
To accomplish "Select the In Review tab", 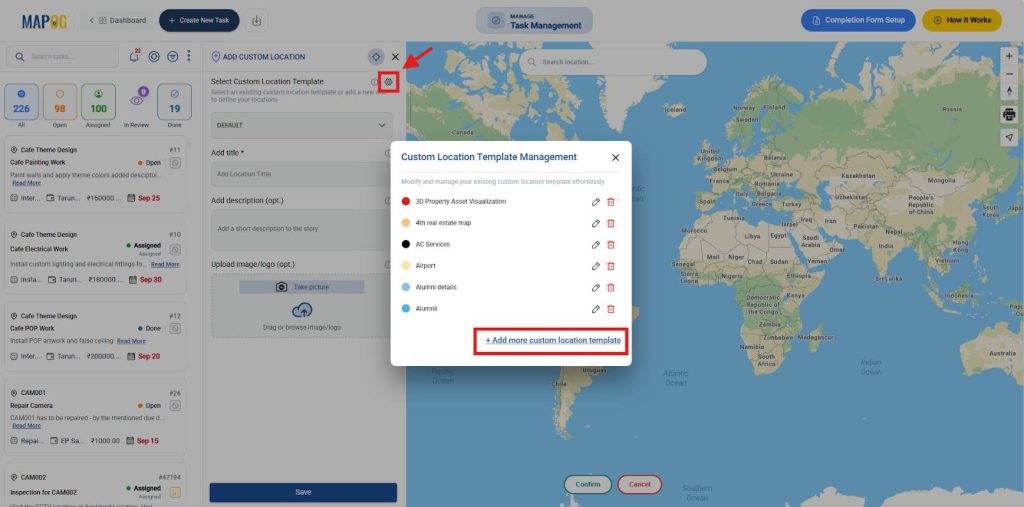I will click(x=137, y=105).
